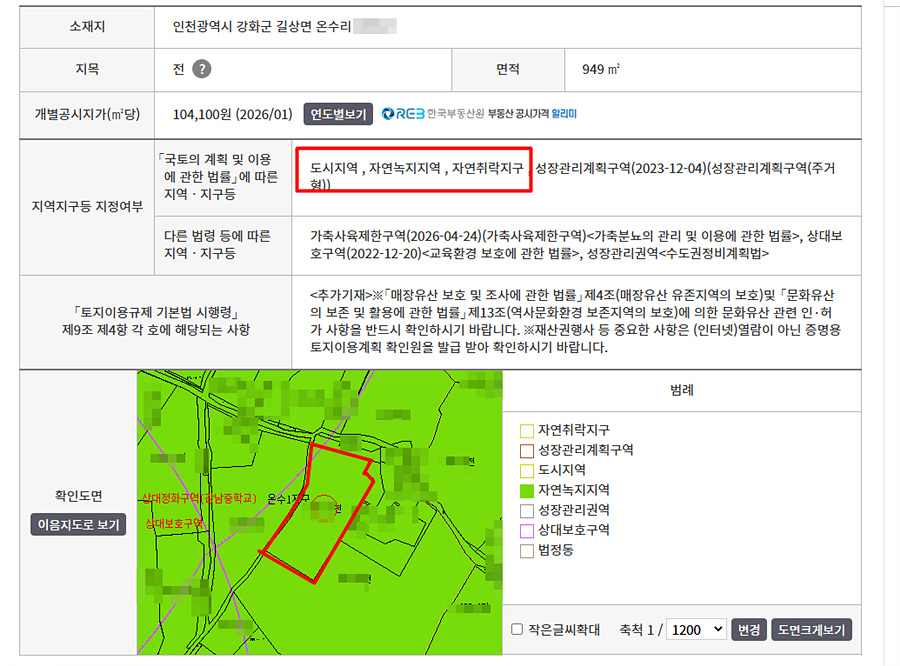The image size is (900, 666).
Task: Click the 도시지역 , 자연녹지지역 , 자연취락지구 text
Action: 417,168
